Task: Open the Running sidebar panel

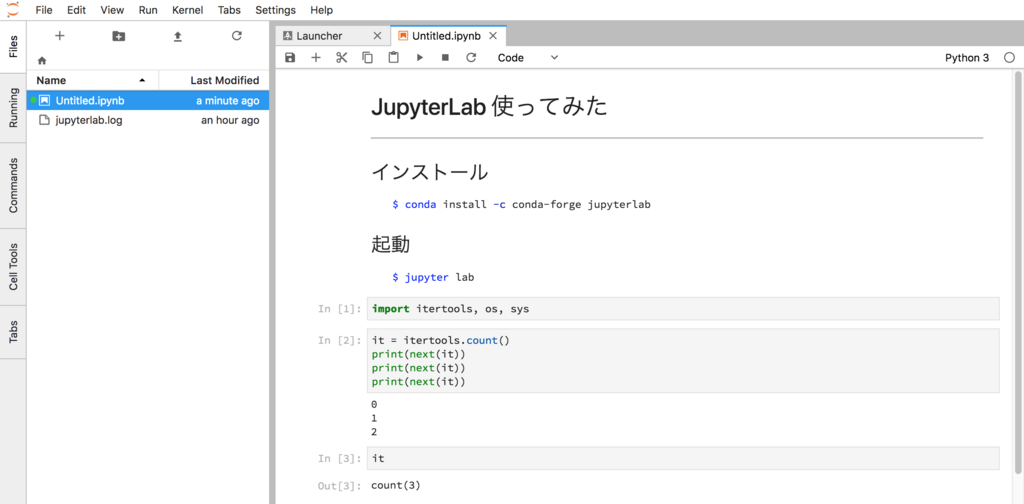Action: [13, 108]
